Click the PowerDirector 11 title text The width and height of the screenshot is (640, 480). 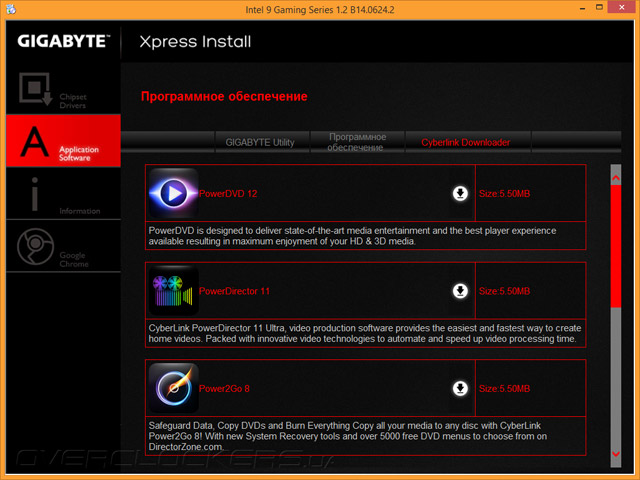click(234, 291)
